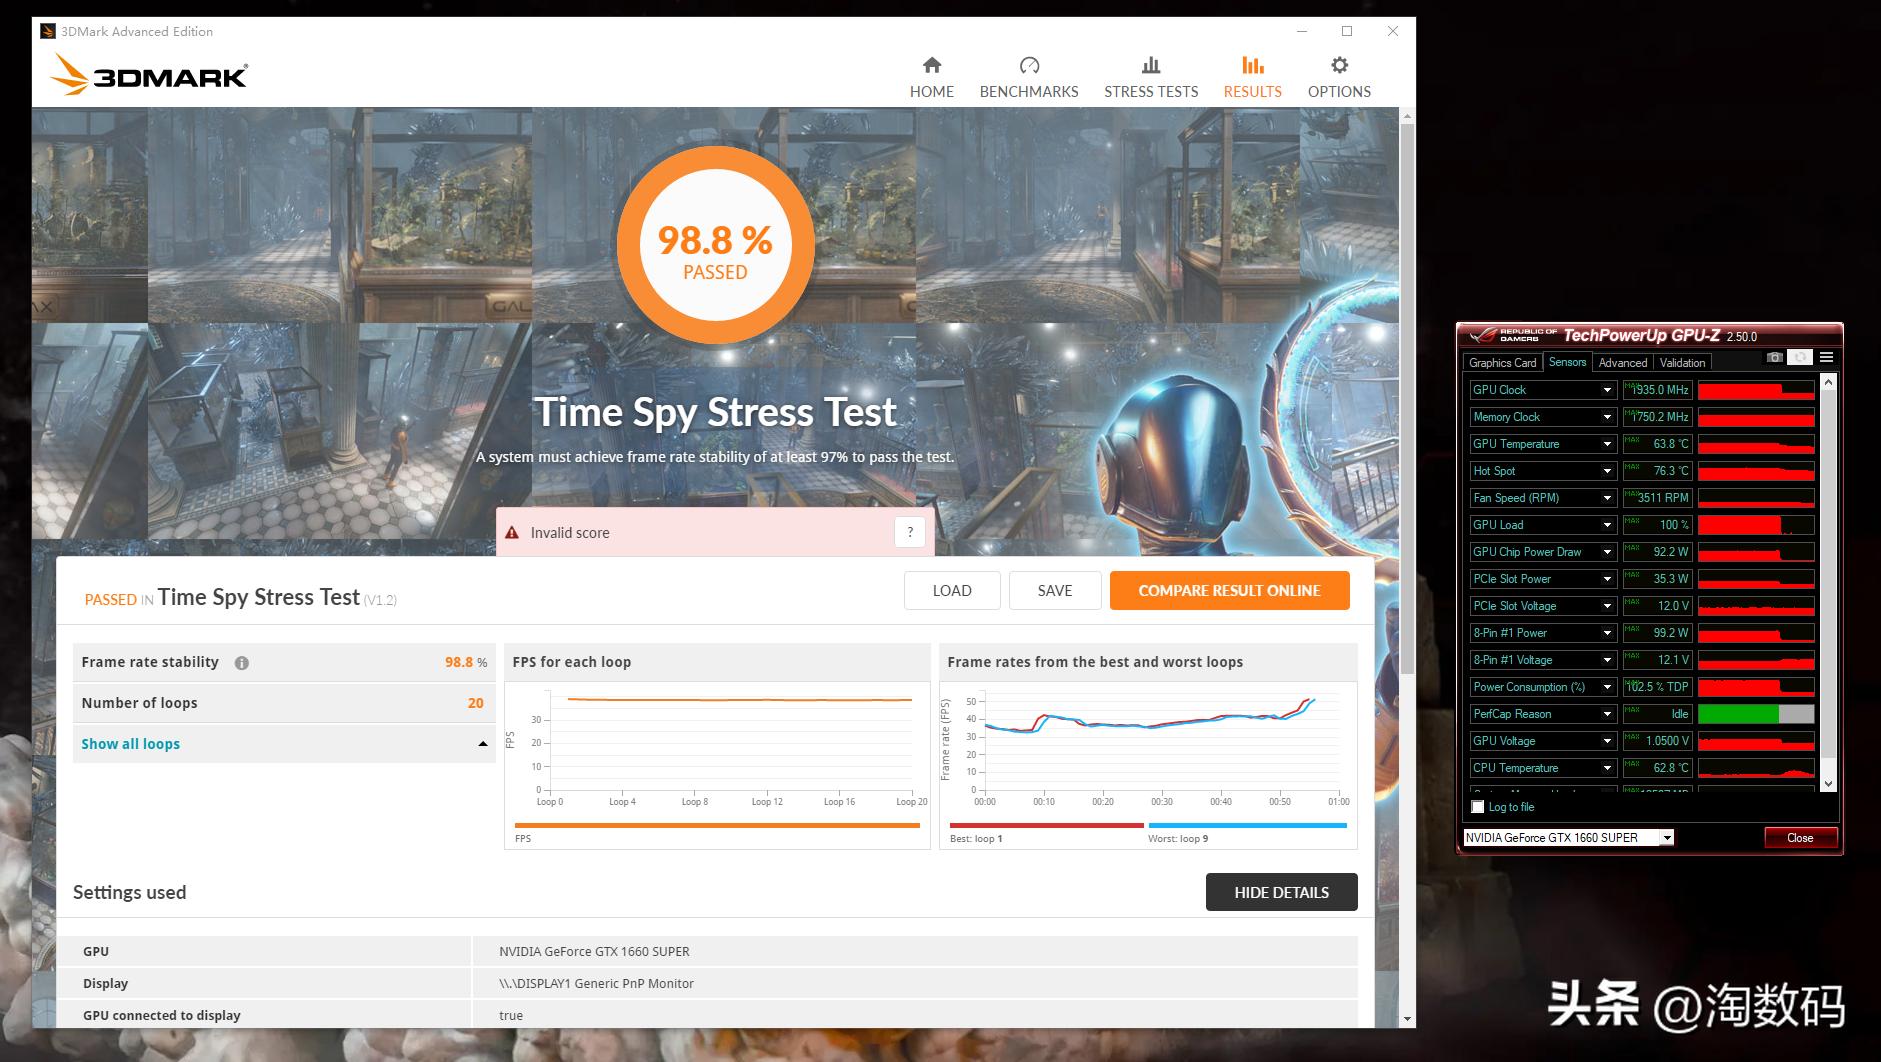Viewport: 1881px width, 1062px height.
Task: Select the GPU-Z Sensors tab
Action: coord(1567,362)
